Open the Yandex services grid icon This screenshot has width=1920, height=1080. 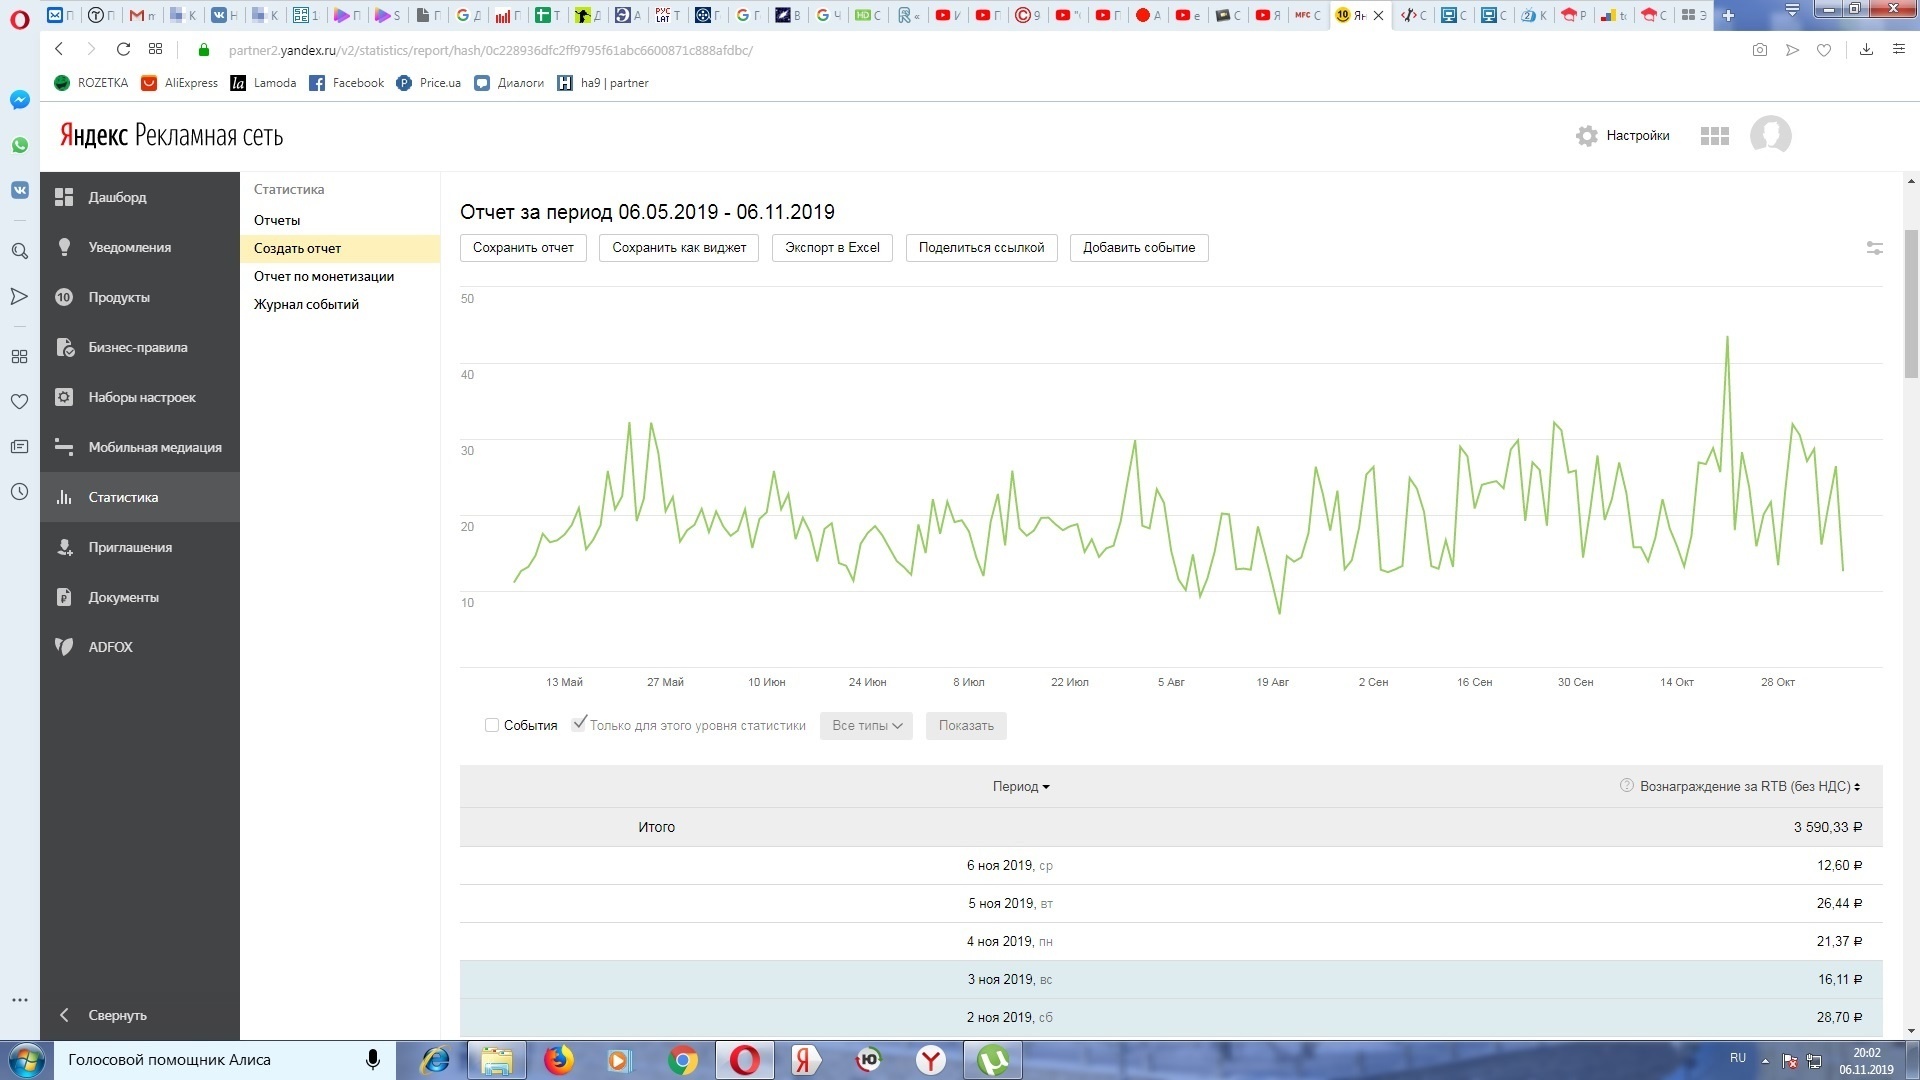click(1714, 136)
